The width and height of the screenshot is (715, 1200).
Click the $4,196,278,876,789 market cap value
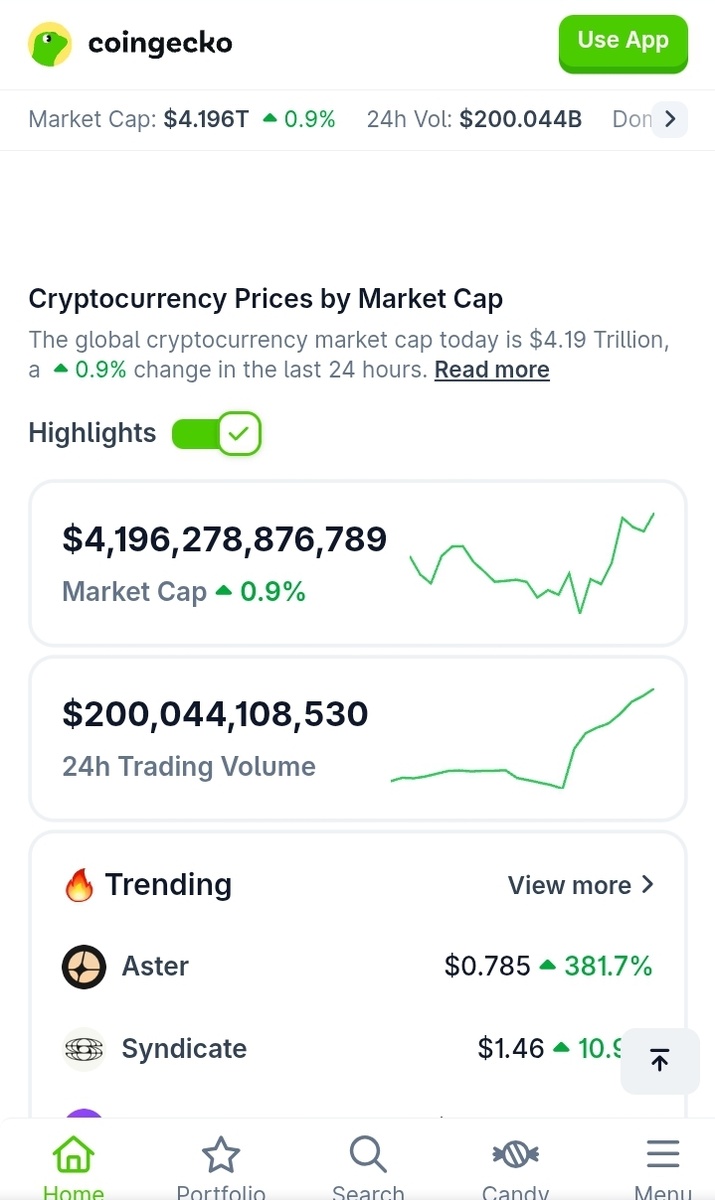click(224, 539)
